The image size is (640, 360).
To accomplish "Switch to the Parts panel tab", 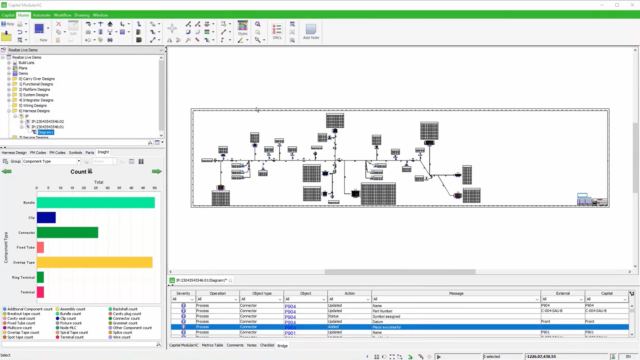I will 90,153.
